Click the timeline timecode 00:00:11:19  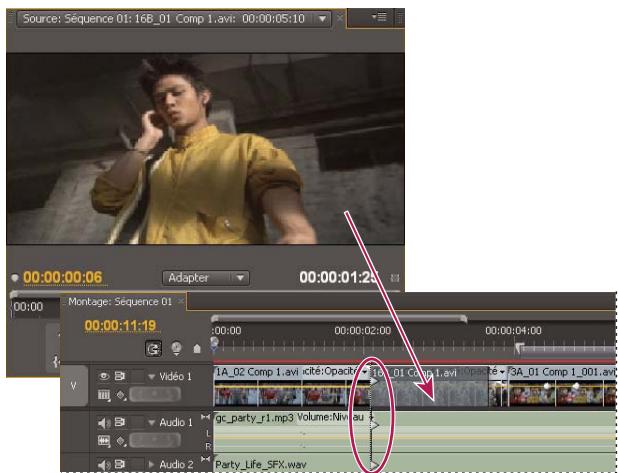pos(120,326)
